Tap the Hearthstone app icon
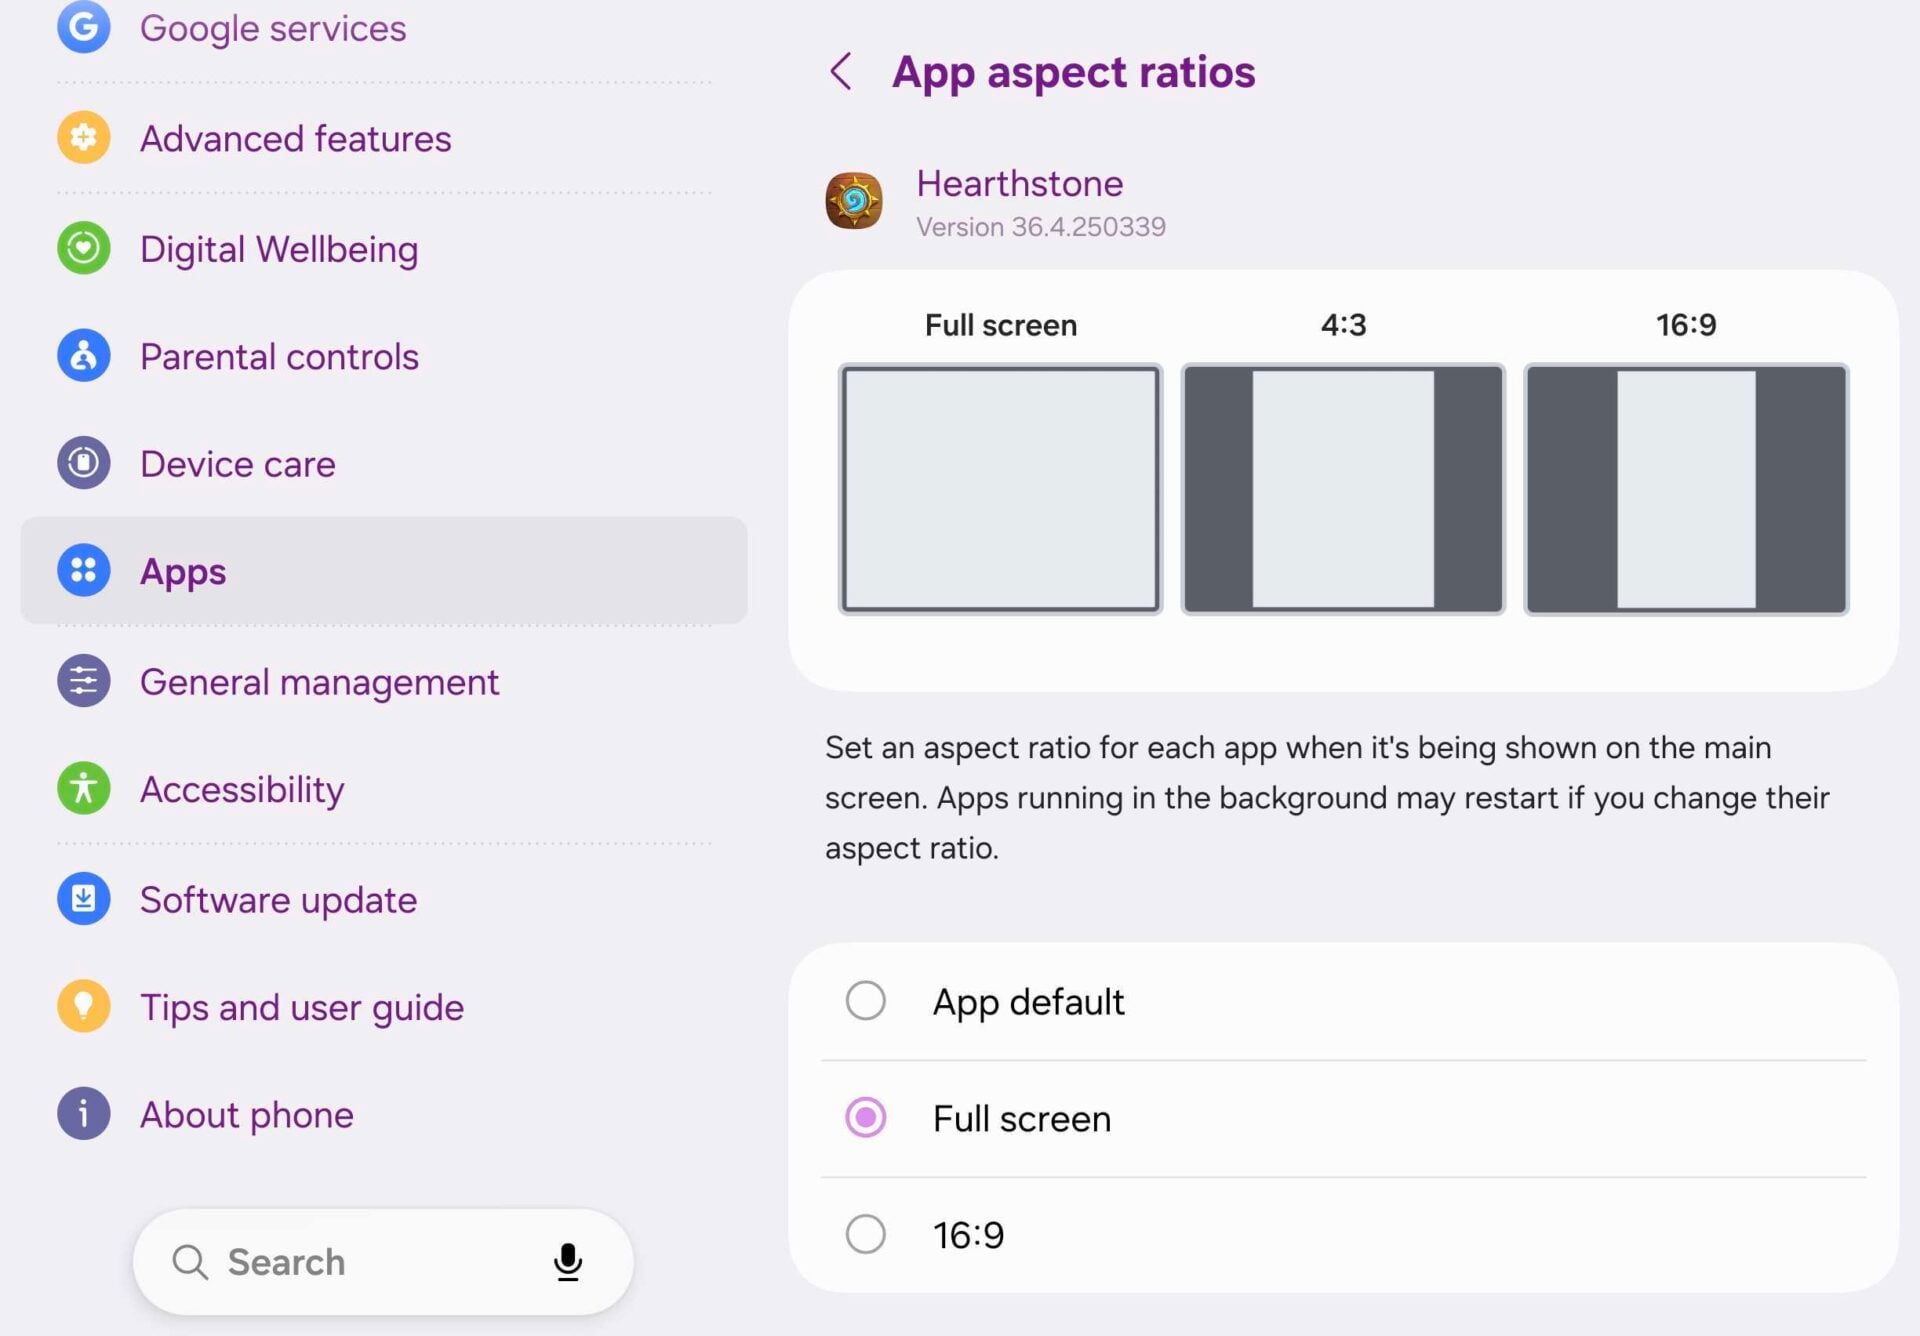 click(854, 201)
